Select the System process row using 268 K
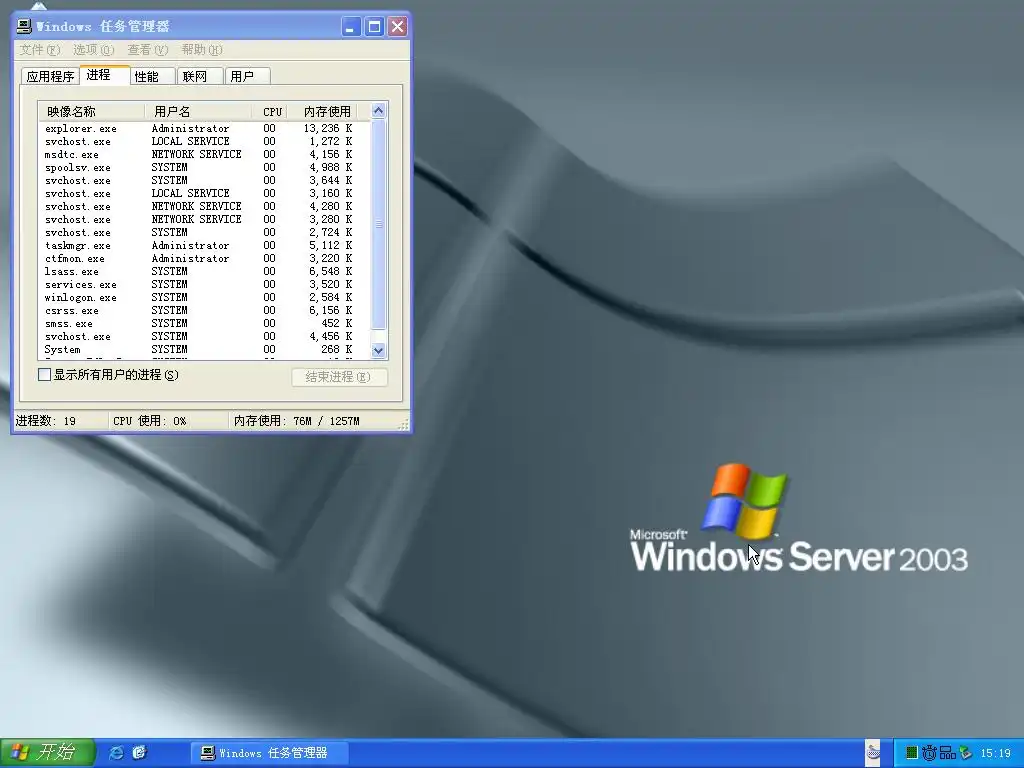 click(x=204, y=350)
